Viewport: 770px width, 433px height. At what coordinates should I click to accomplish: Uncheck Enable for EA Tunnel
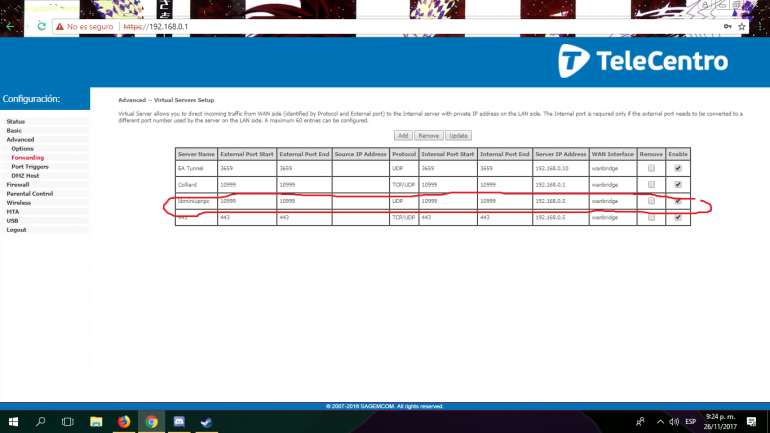678,168
